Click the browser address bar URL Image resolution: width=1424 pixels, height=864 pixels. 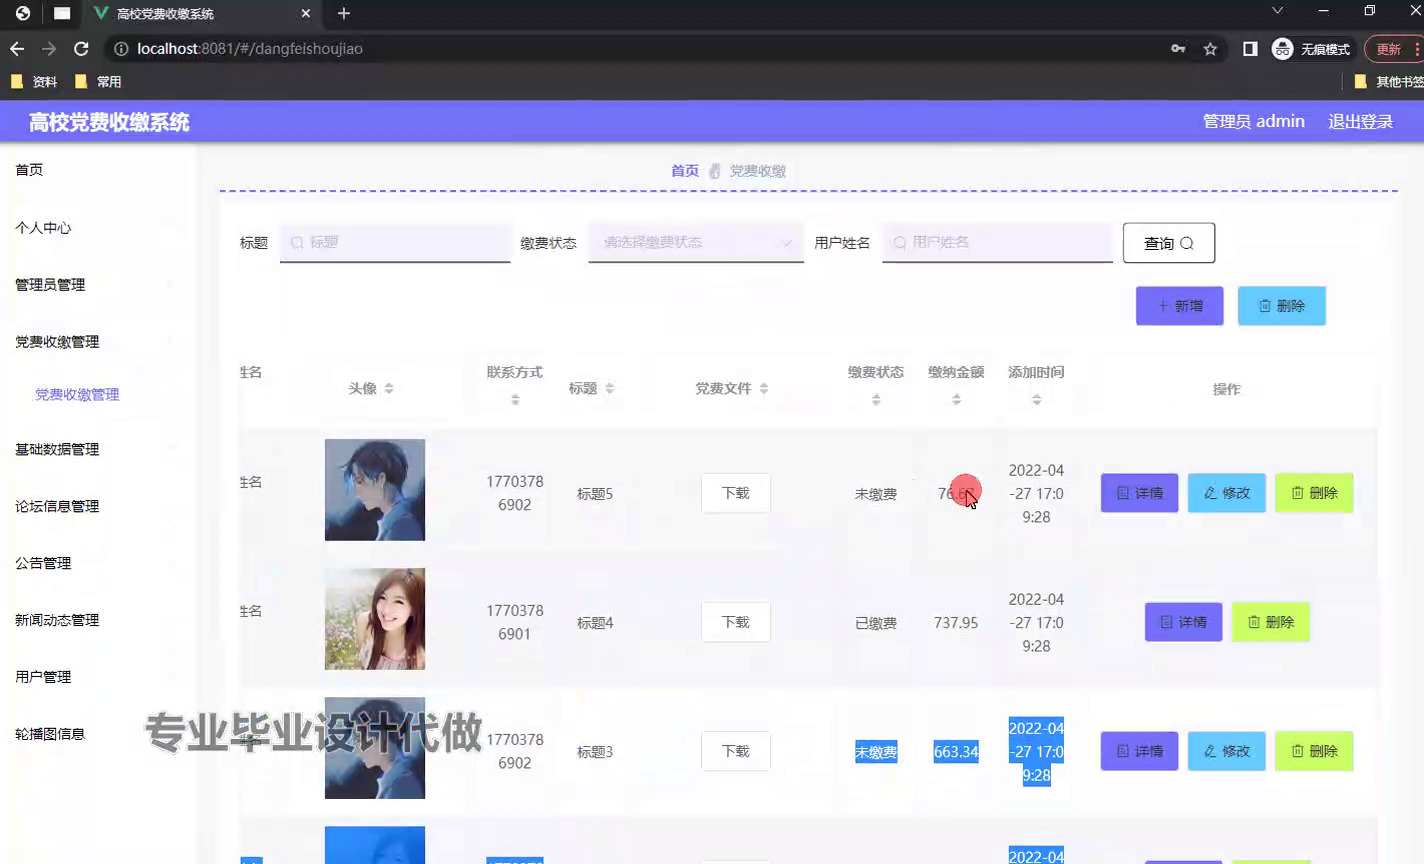click(x=250, y=48)
